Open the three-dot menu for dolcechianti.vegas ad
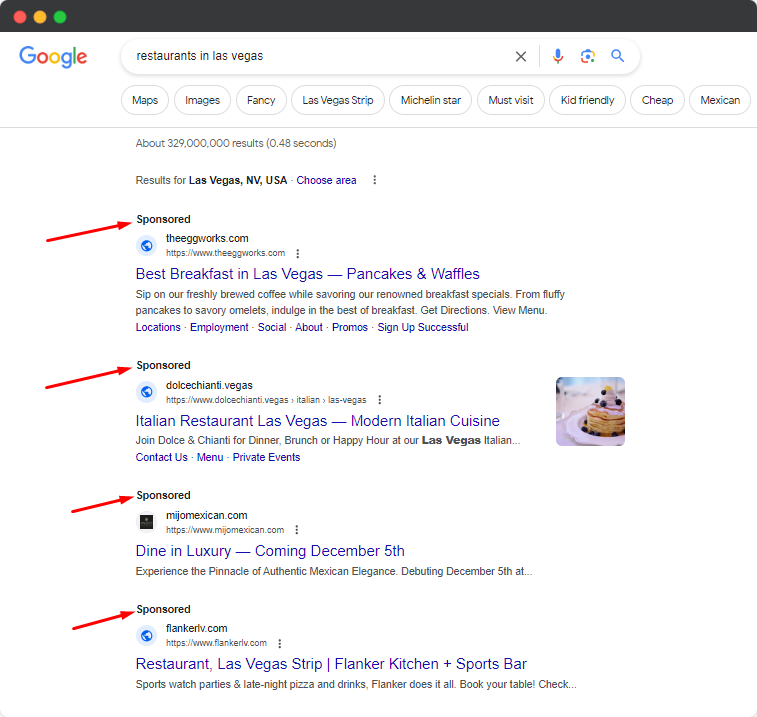Viewport: 757px width, 717px height. [379, 400]
